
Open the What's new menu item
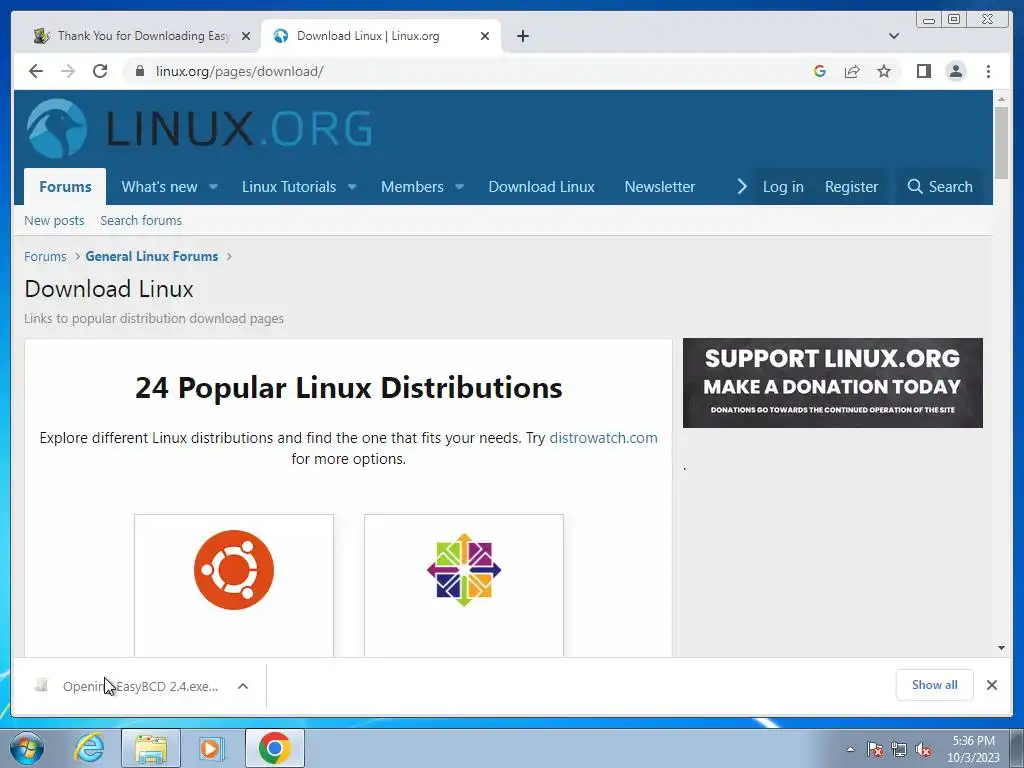click(159, 187)
